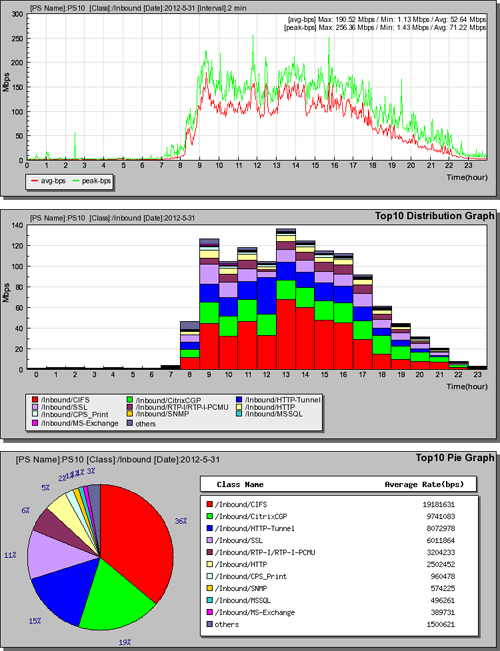Click the 'Top10 Pie Graph' title
The height and width of the screenshot is (651, 500).
[x=455, y=457]
